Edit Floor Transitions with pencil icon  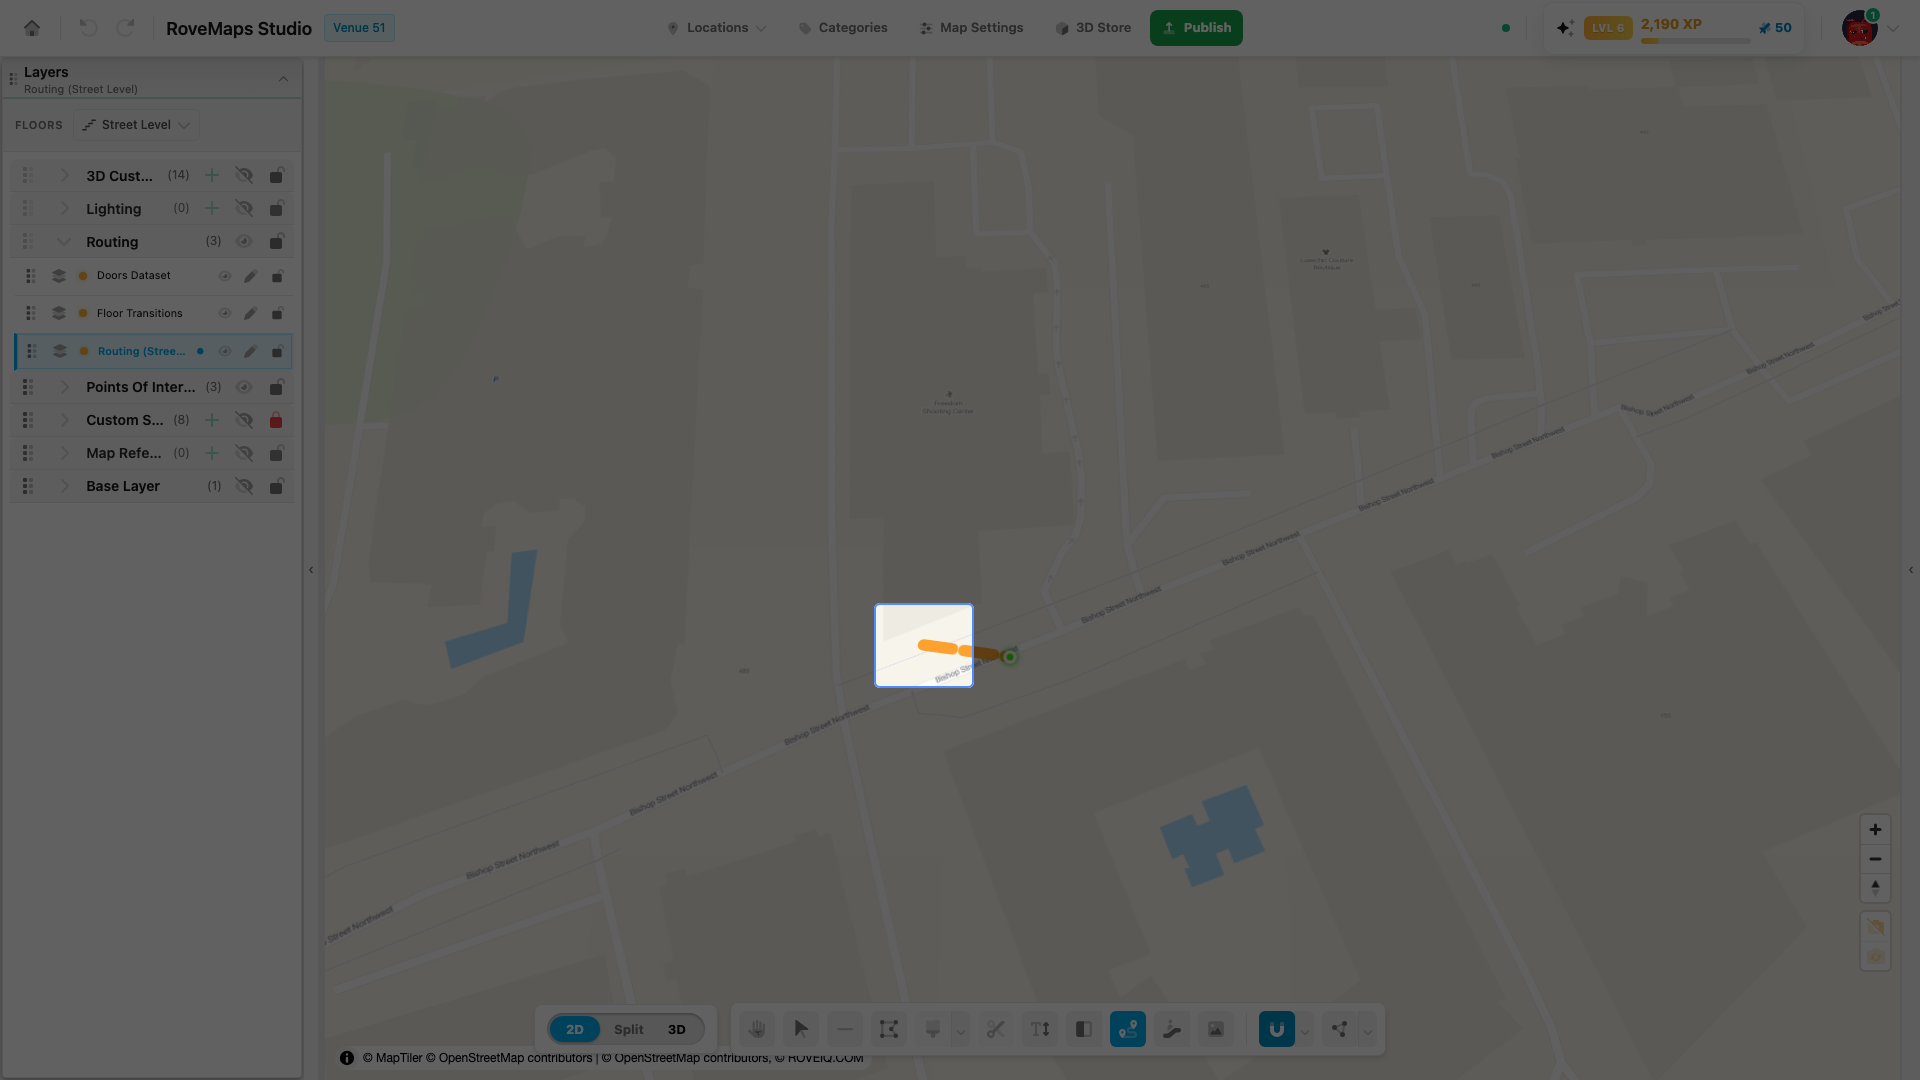251,314
